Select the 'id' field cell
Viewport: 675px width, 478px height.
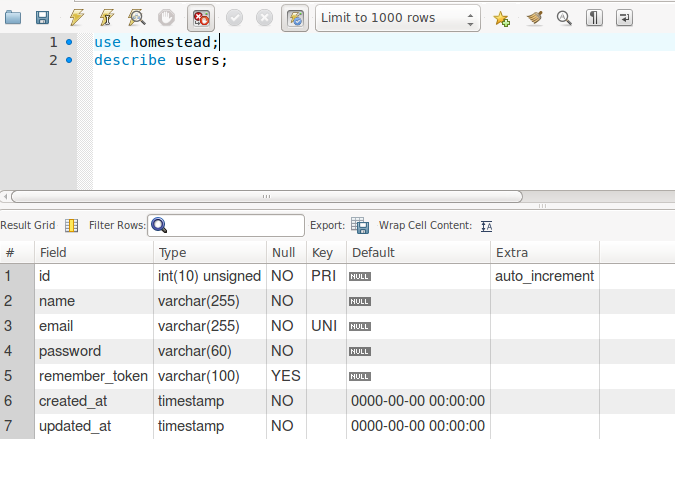tap(94, 276)
